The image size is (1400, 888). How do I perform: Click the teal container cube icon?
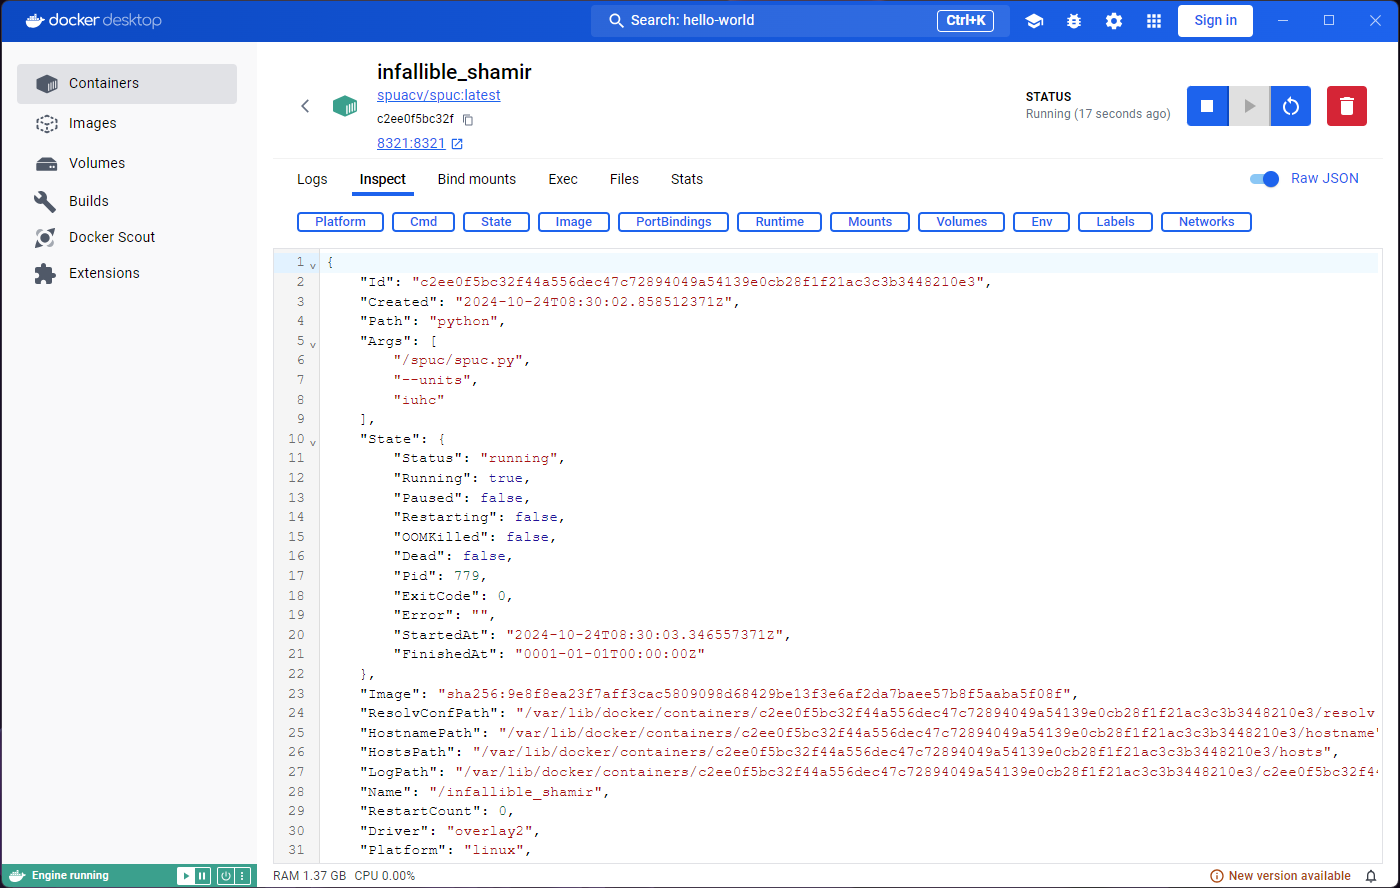(345, 106)
